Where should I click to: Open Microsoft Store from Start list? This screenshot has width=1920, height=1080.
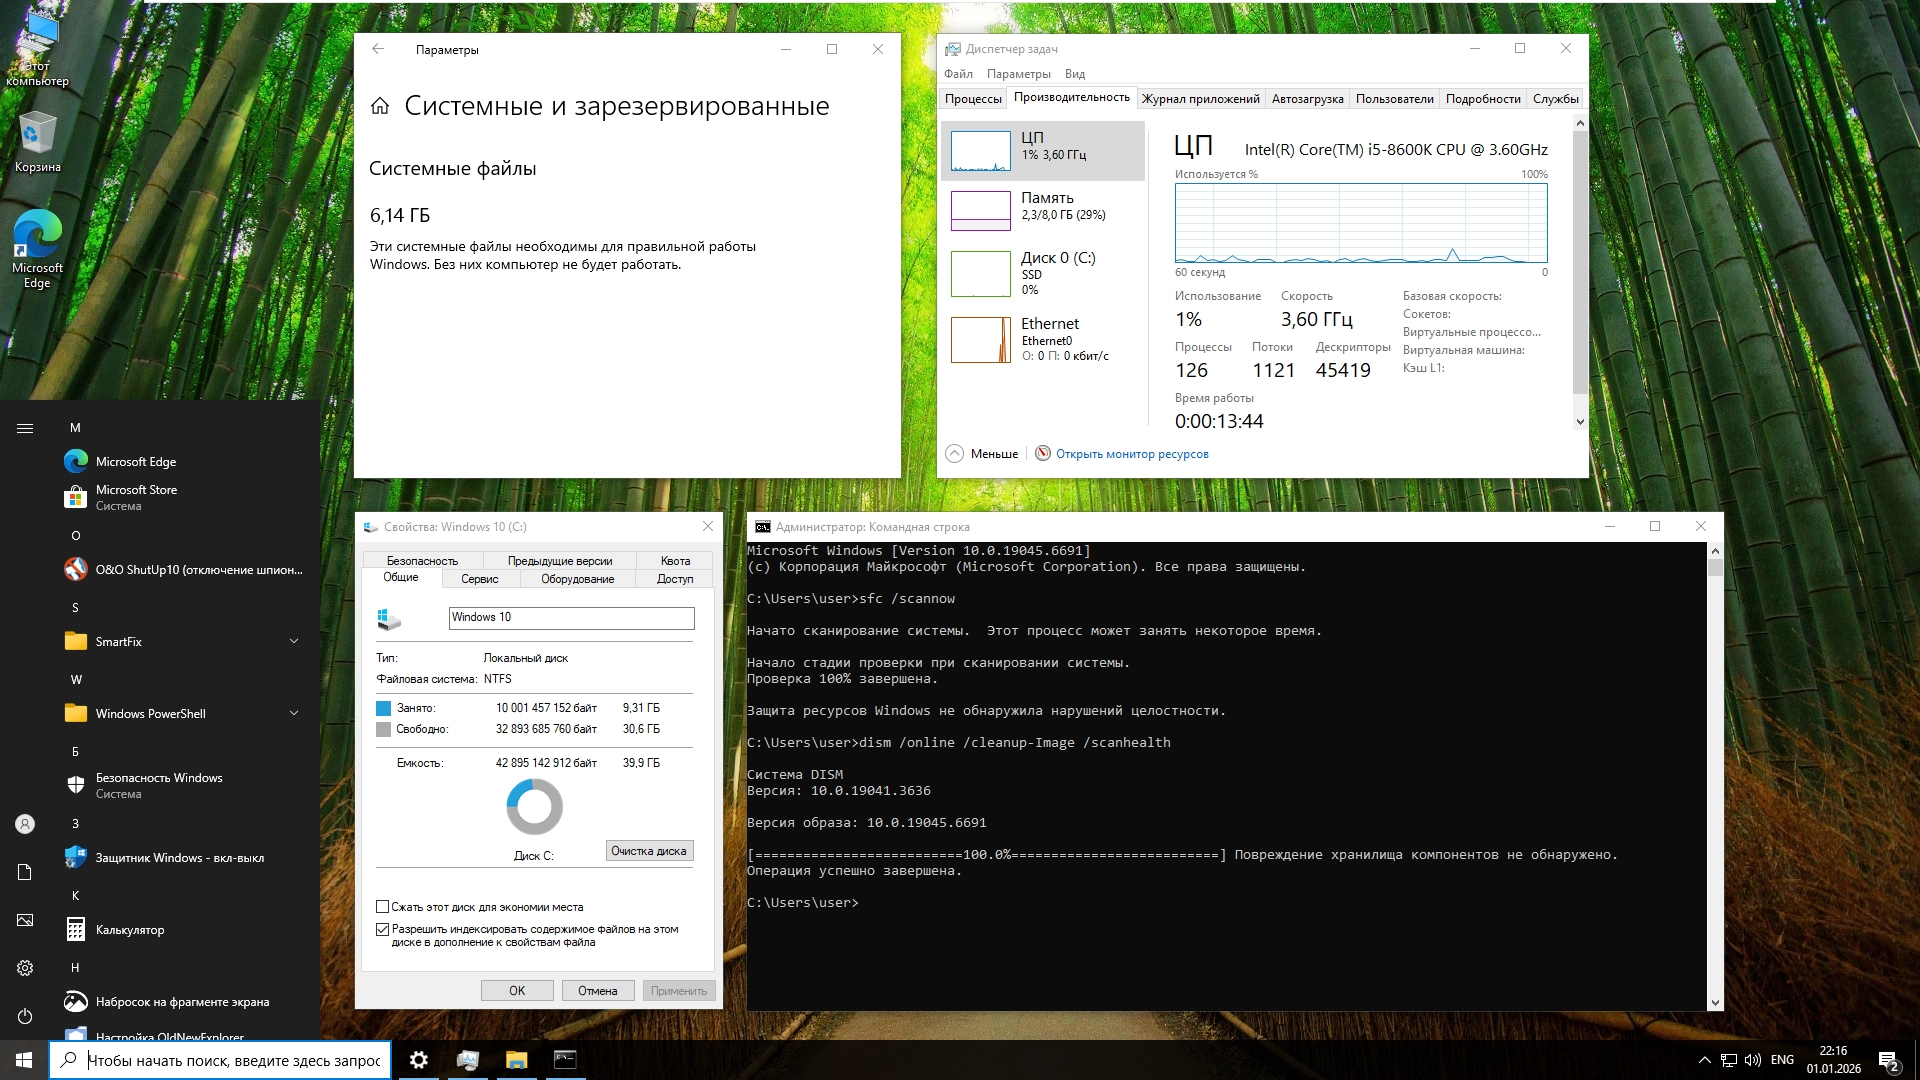pyautogui.click(x=136, y=497)
